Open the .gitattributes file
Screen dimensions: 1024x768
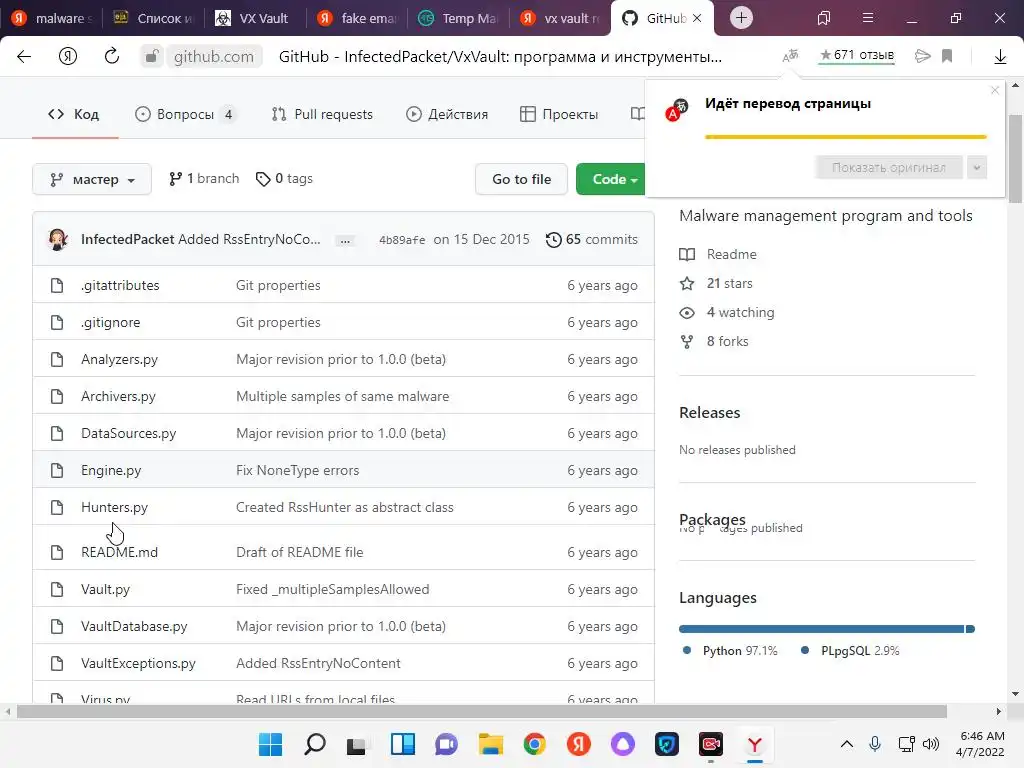pos(120,285)
